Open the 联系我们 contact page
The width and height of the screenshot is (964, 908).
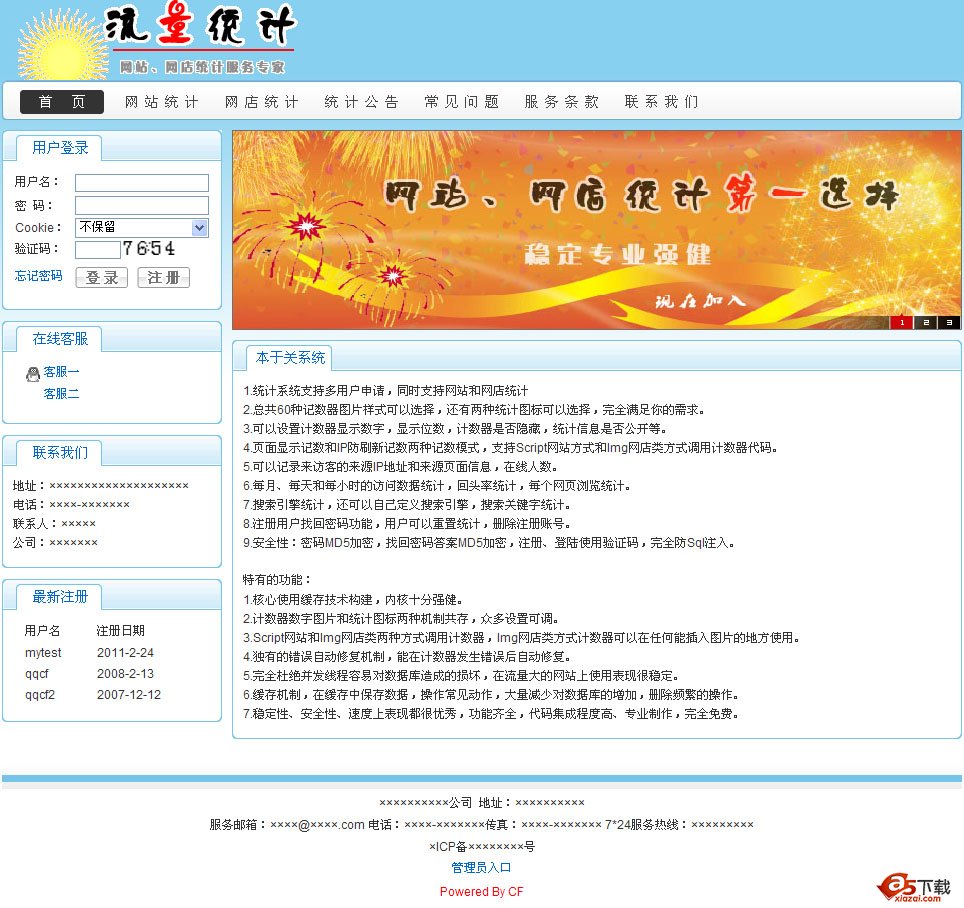point(661,102)
